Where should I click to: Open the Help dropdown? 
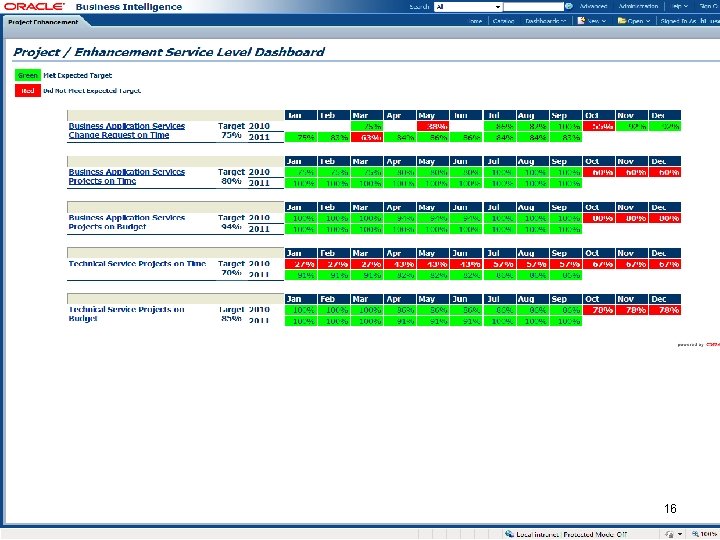pos(679,6)
